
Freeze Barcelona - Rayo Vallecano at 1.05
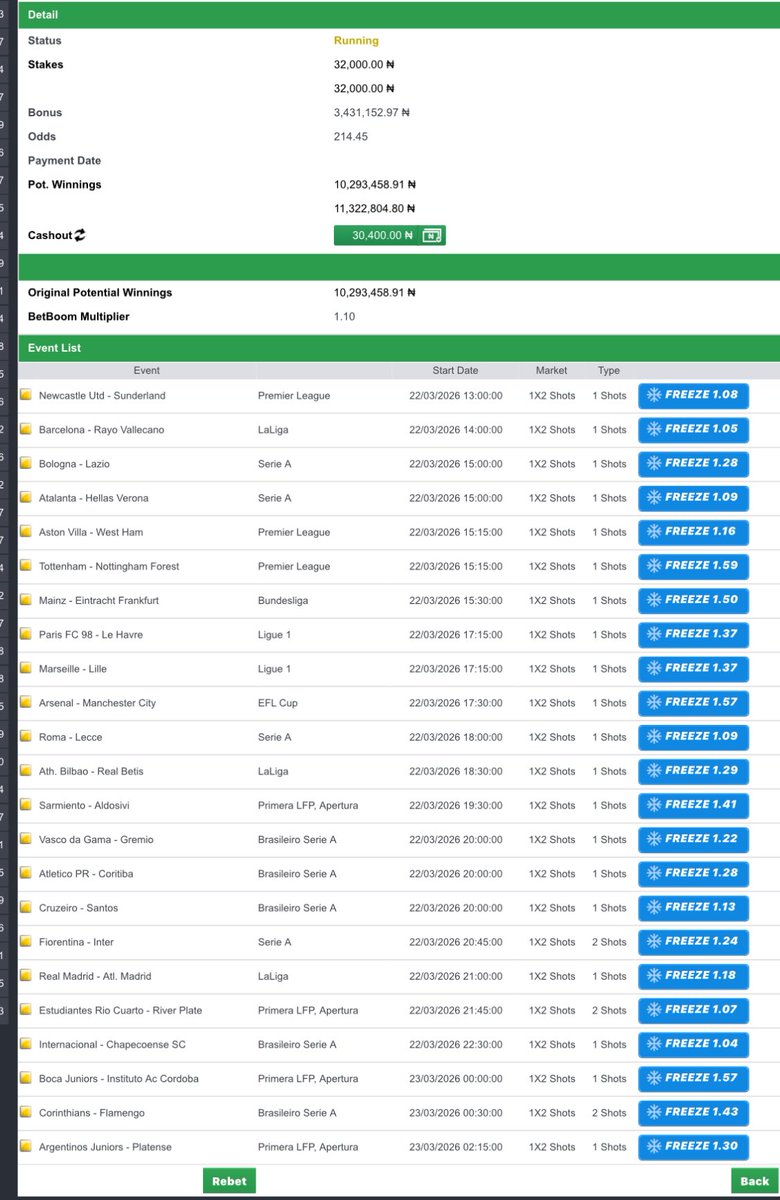pos(693,430)
